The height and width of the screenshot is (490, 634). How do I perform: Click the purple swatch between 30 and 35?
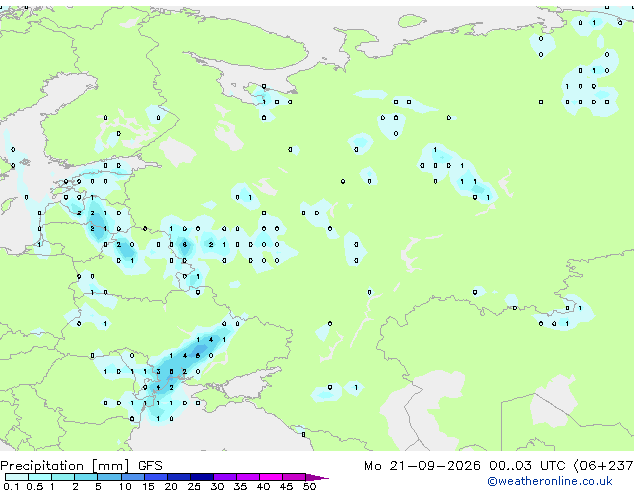224,477
